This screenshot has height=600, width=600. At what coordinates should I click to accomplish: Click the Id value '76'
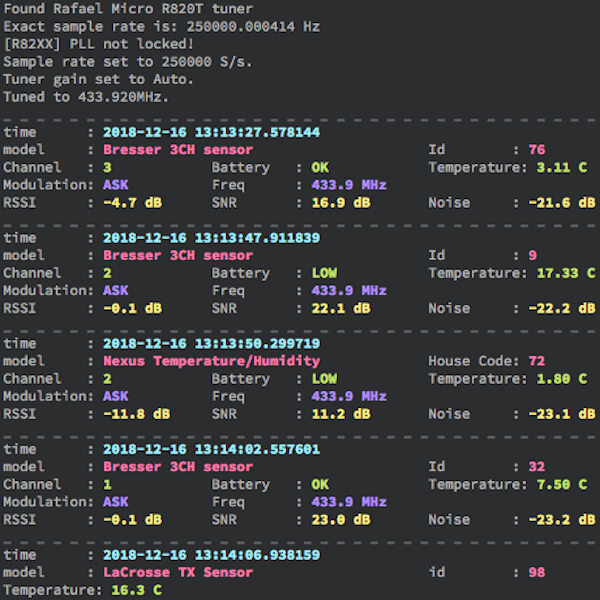[x=537, y=150]
